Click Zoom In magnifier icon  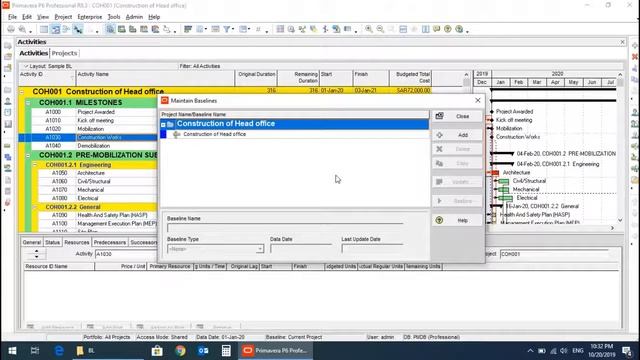[369, 29]
